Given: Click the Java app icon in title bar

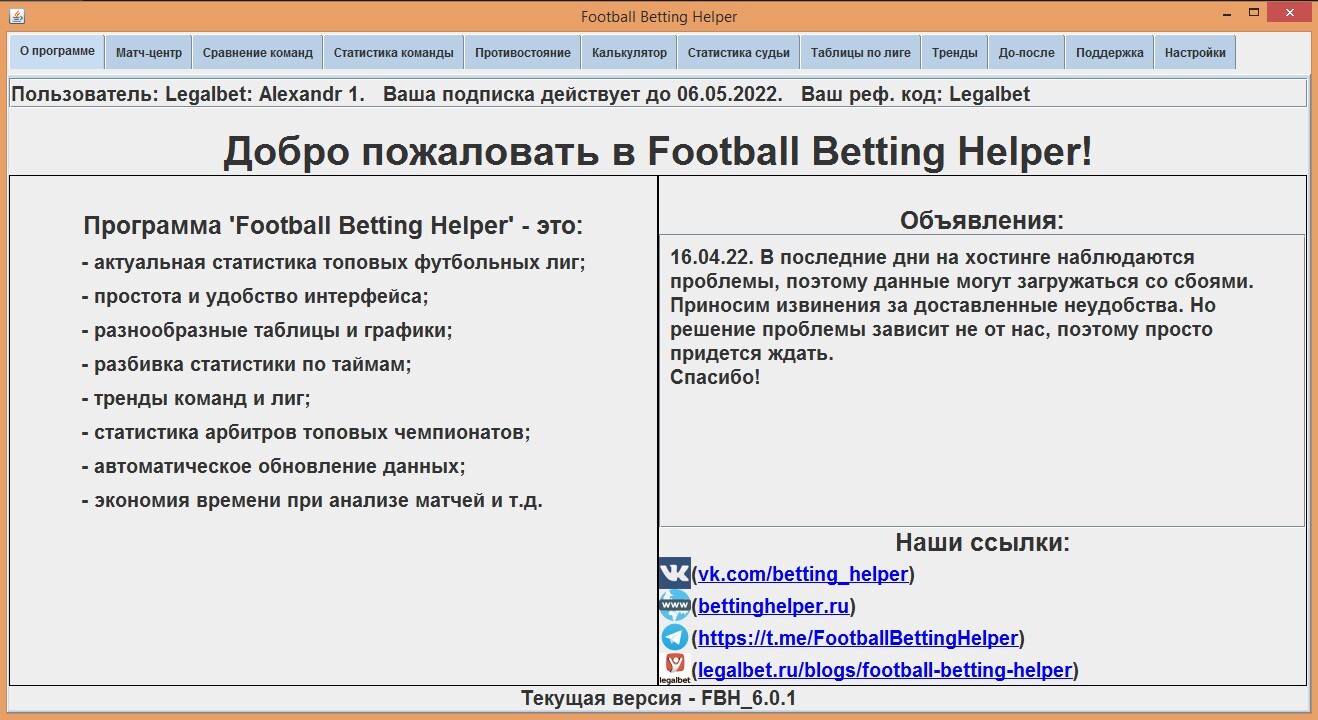Looking at the screenshot, I should 16,16.
